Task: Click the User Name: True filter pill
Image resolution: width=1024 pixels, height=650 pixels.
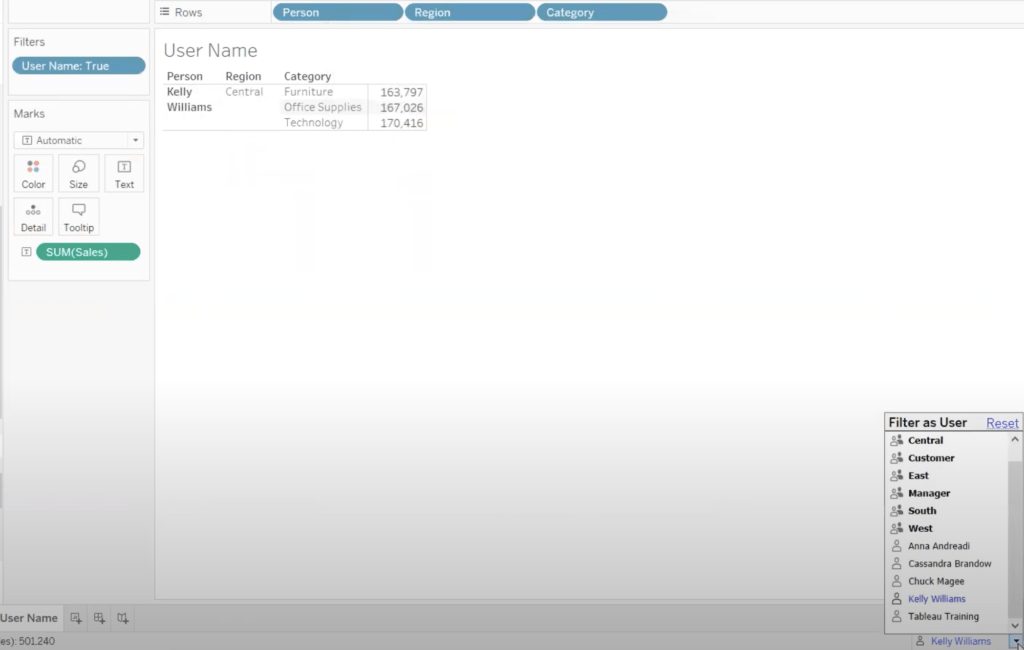Action: 79,66
